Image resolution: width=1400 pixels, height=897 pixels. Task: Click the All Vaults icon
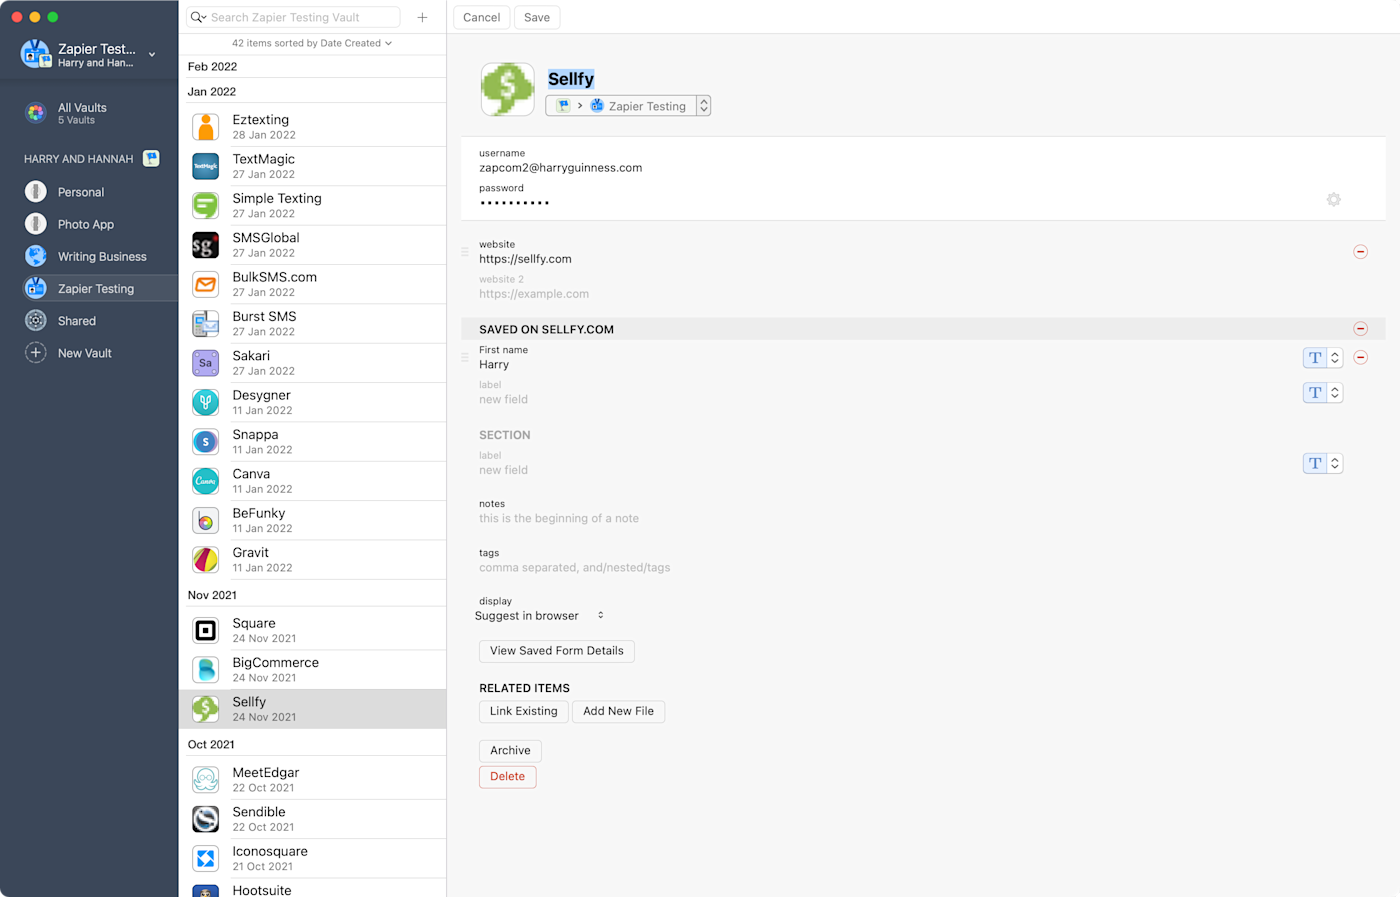click(x=36, y=113)
